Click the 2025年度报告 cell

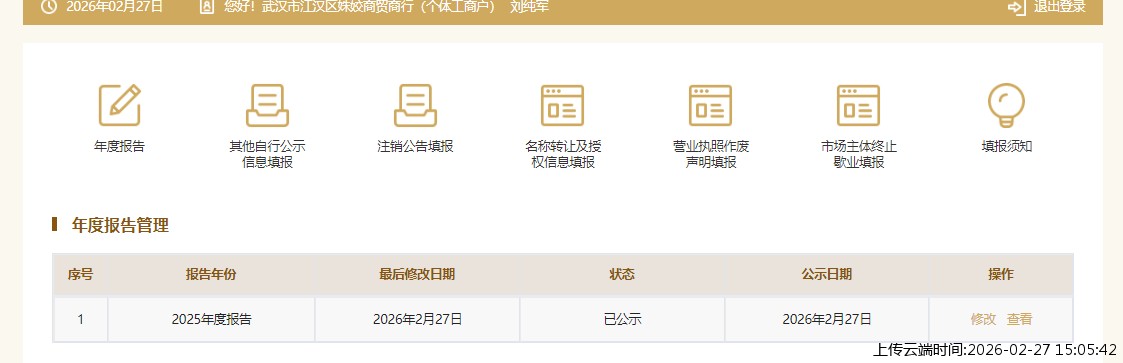tap(211, 319)
